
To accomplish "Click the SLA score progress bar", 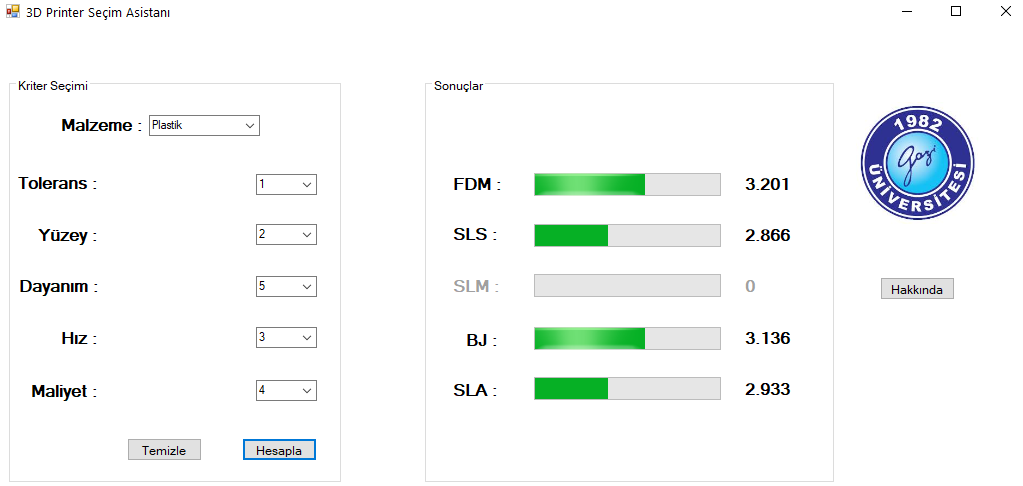I will click(x=627, y=389).
